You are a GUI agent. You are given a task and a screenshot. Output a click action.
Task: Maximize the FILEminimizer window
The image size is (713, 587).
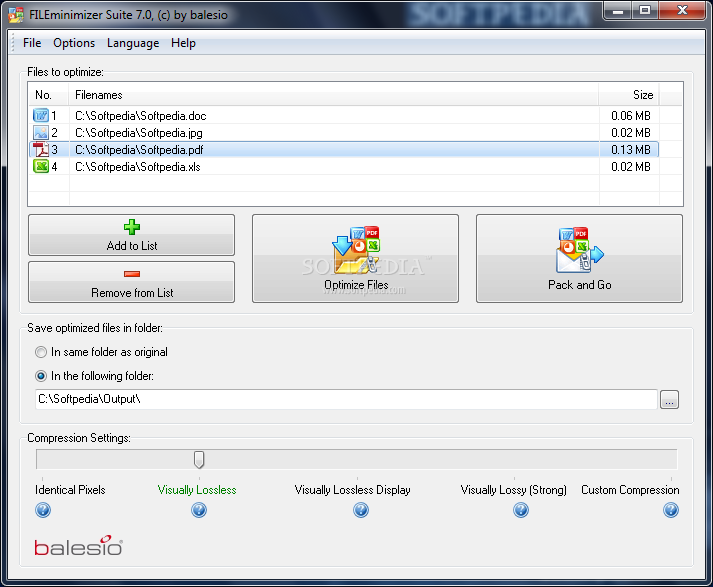(645, 11)
